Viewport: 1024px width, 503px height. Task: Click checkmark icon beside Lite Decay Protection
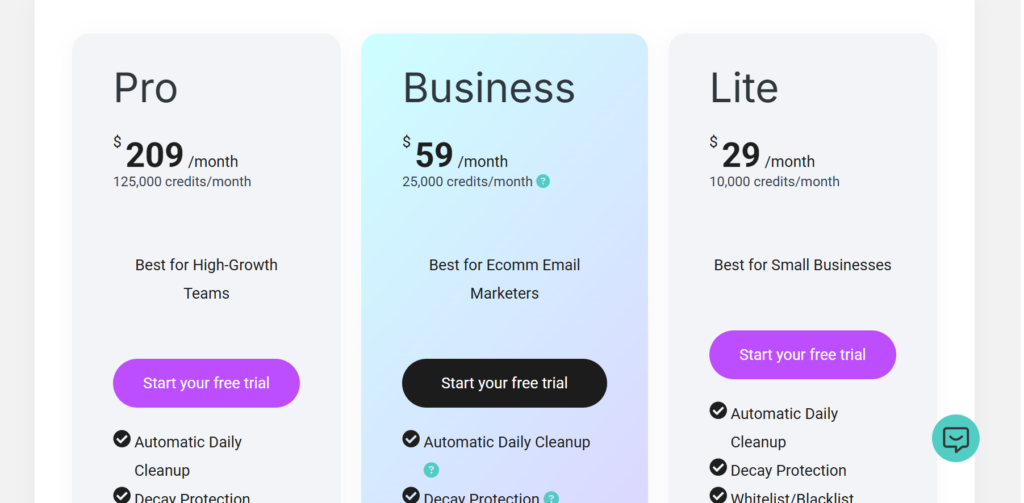pos(718,467)
